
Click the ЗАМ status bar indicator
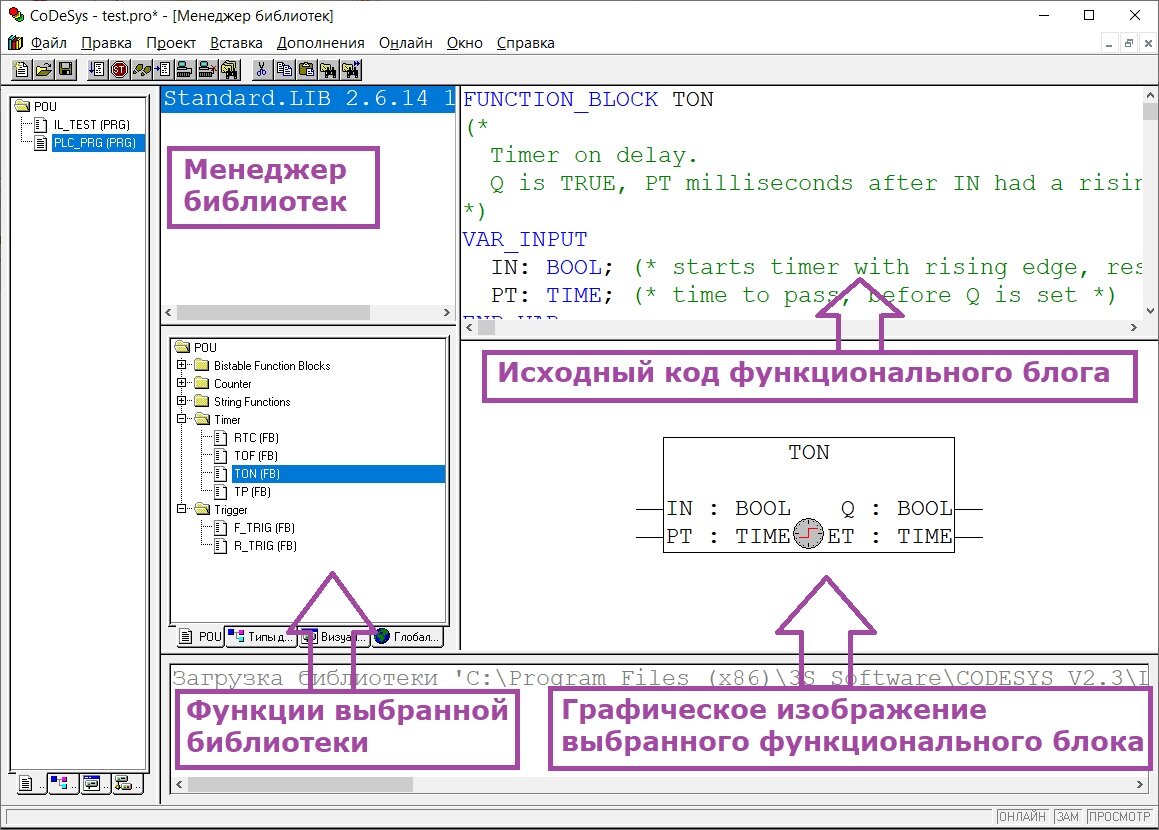(x=1067, y=817)
